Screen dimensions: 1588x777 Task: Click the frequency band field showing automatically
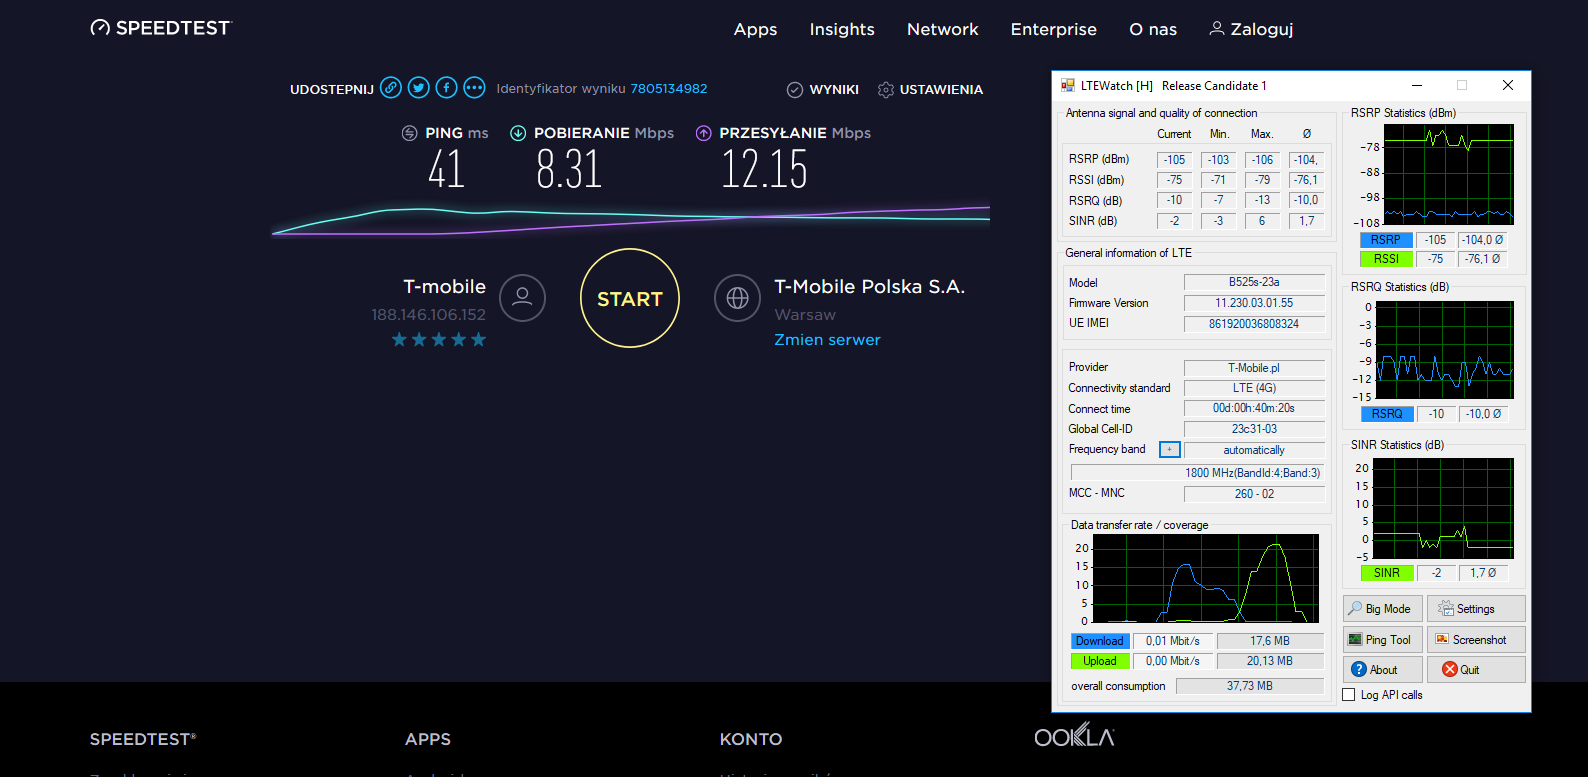1254,450
